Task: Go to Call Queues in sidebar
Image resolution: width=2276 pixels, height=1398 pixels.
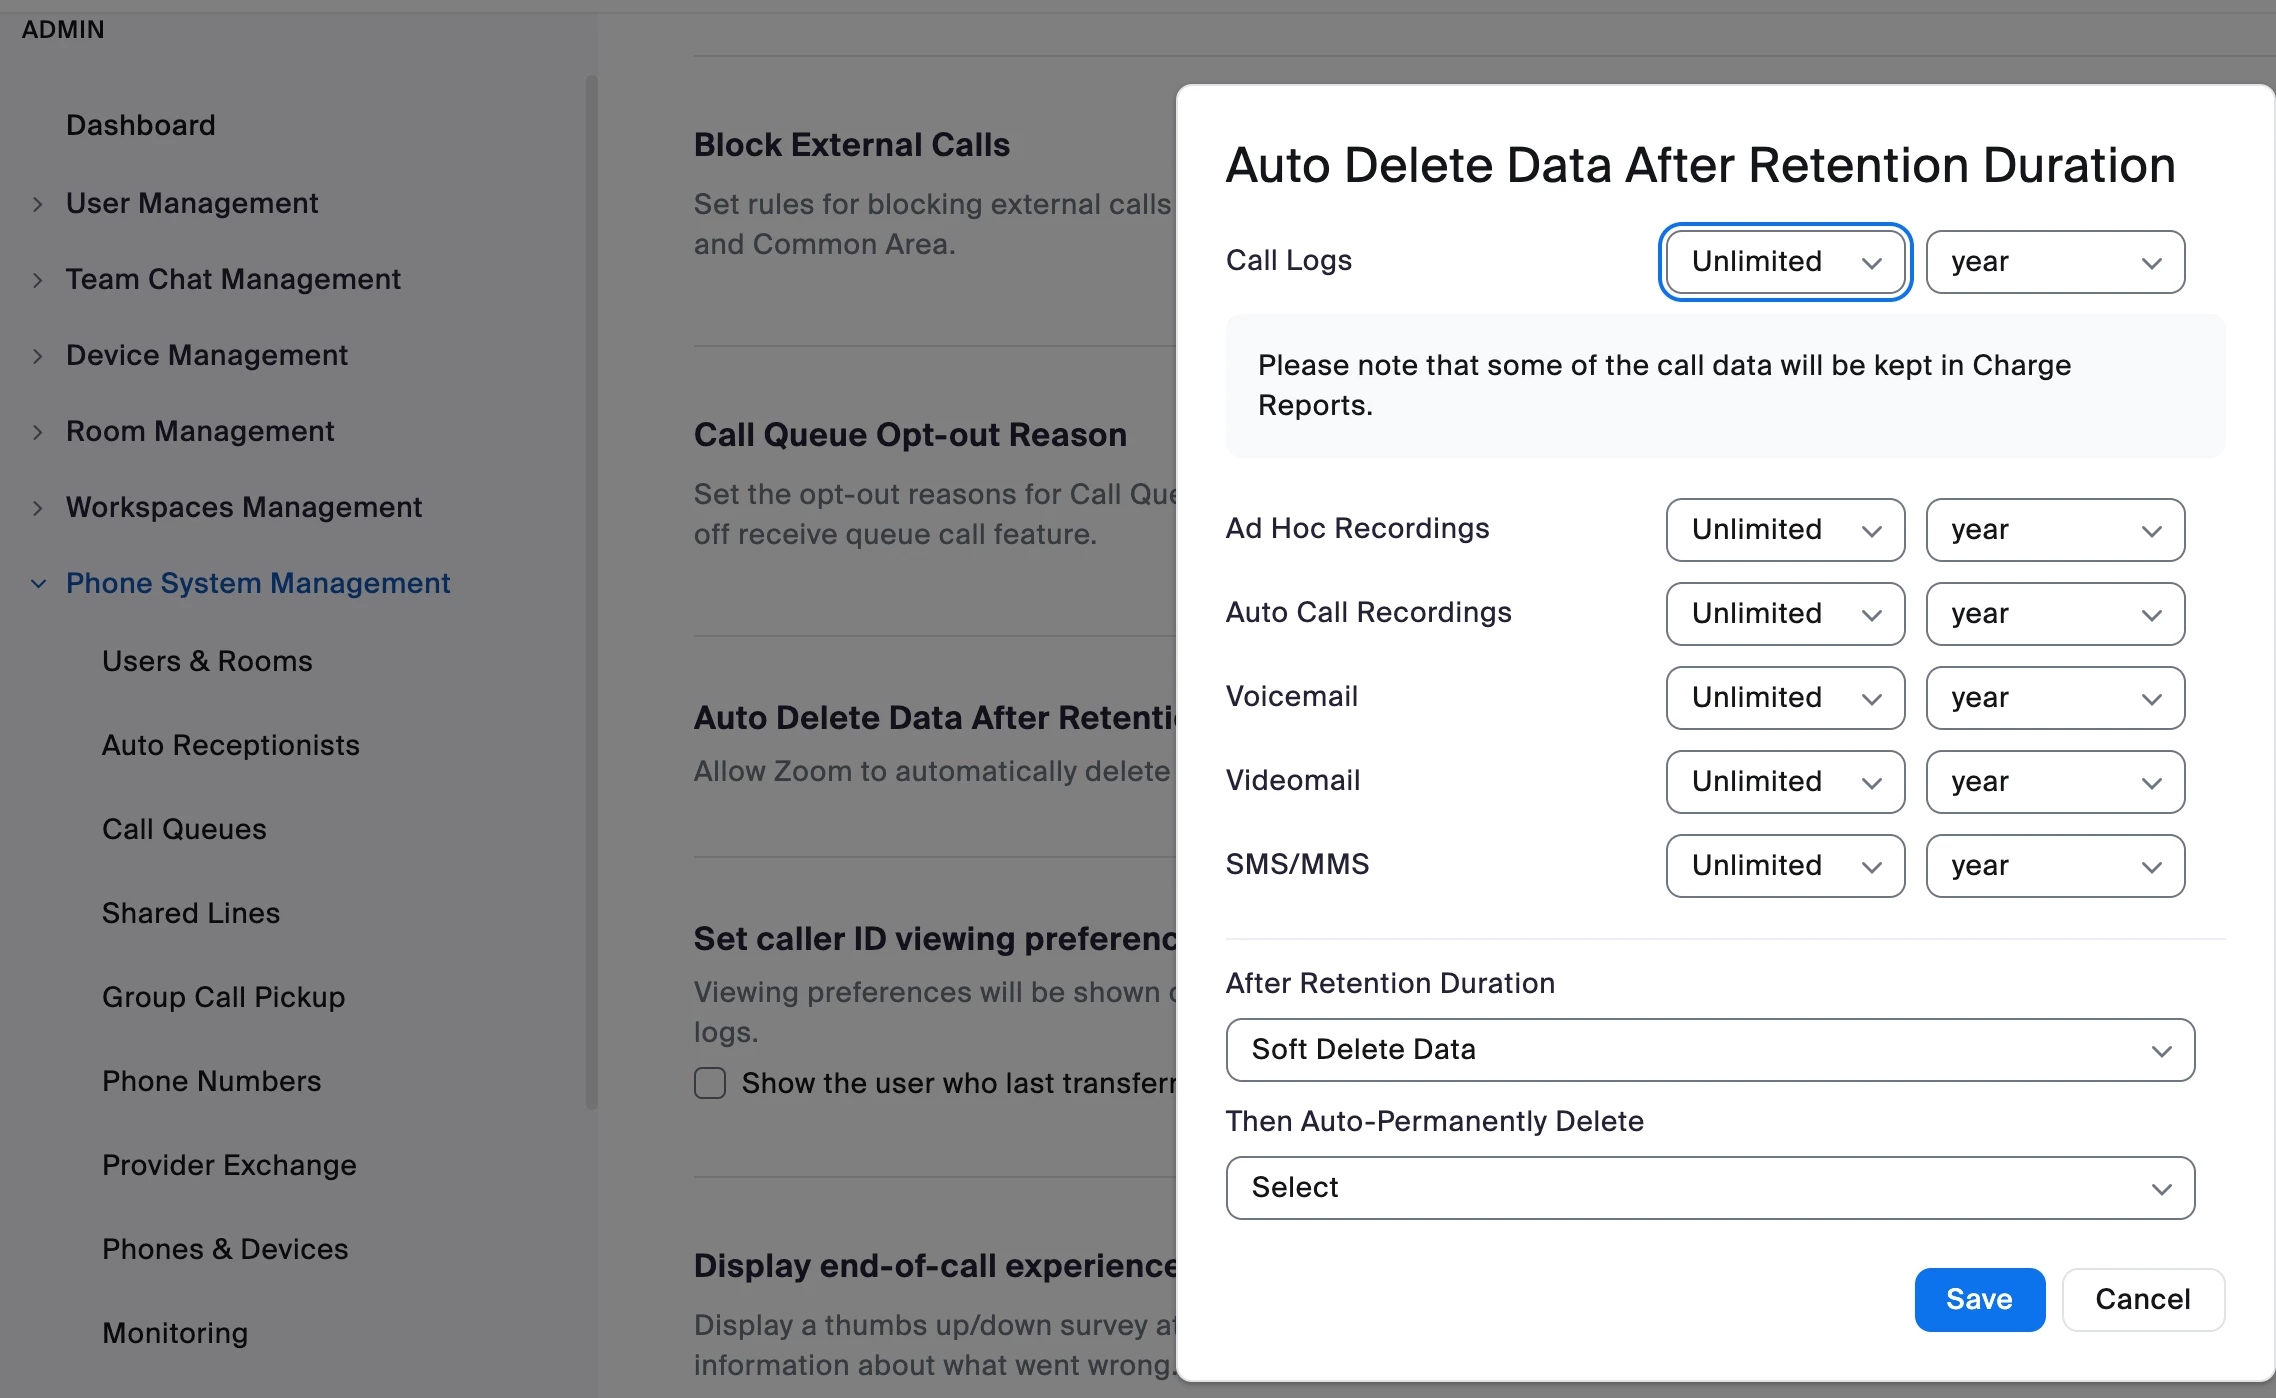Action: [184, 830]
